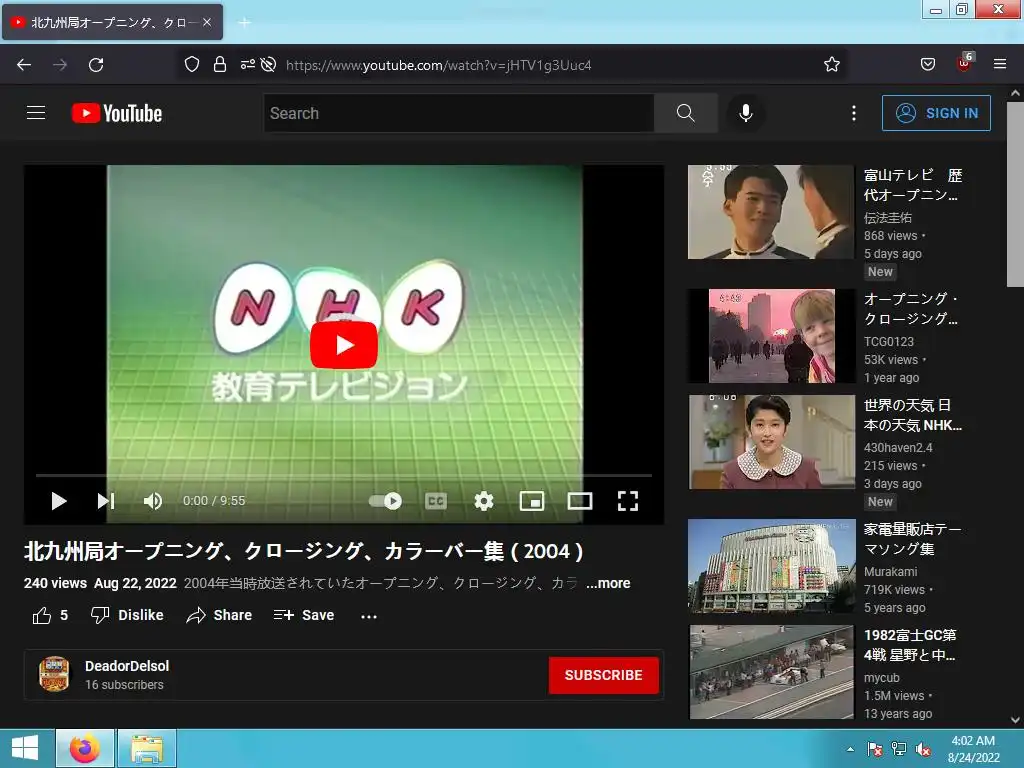
Task: Open the Murakami 家電量販店 video thumbnail
Action: (771, 566)
